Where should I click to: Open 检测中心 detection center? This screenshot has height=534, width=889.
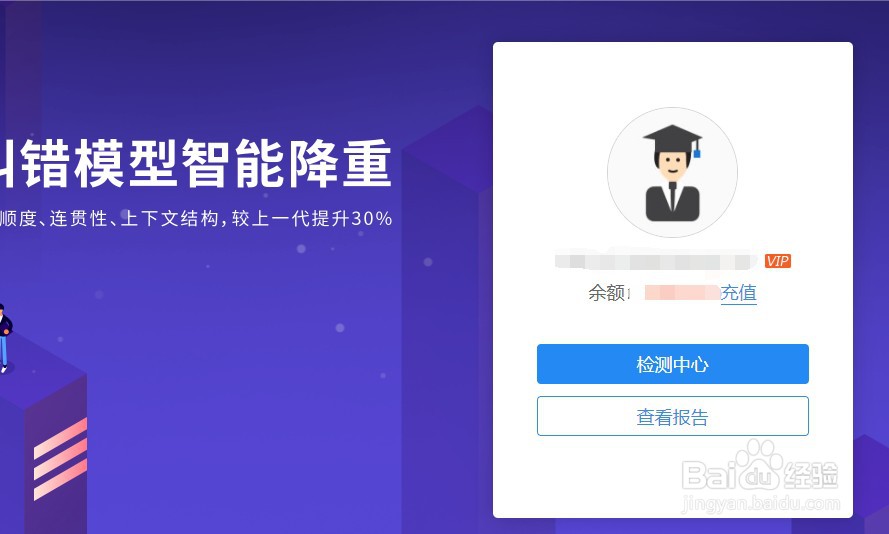pos(672,364)
